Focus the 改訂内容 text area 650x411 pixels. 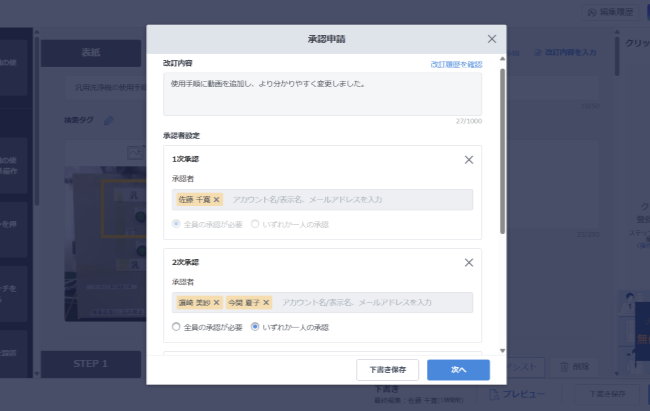tap(323, 94)
